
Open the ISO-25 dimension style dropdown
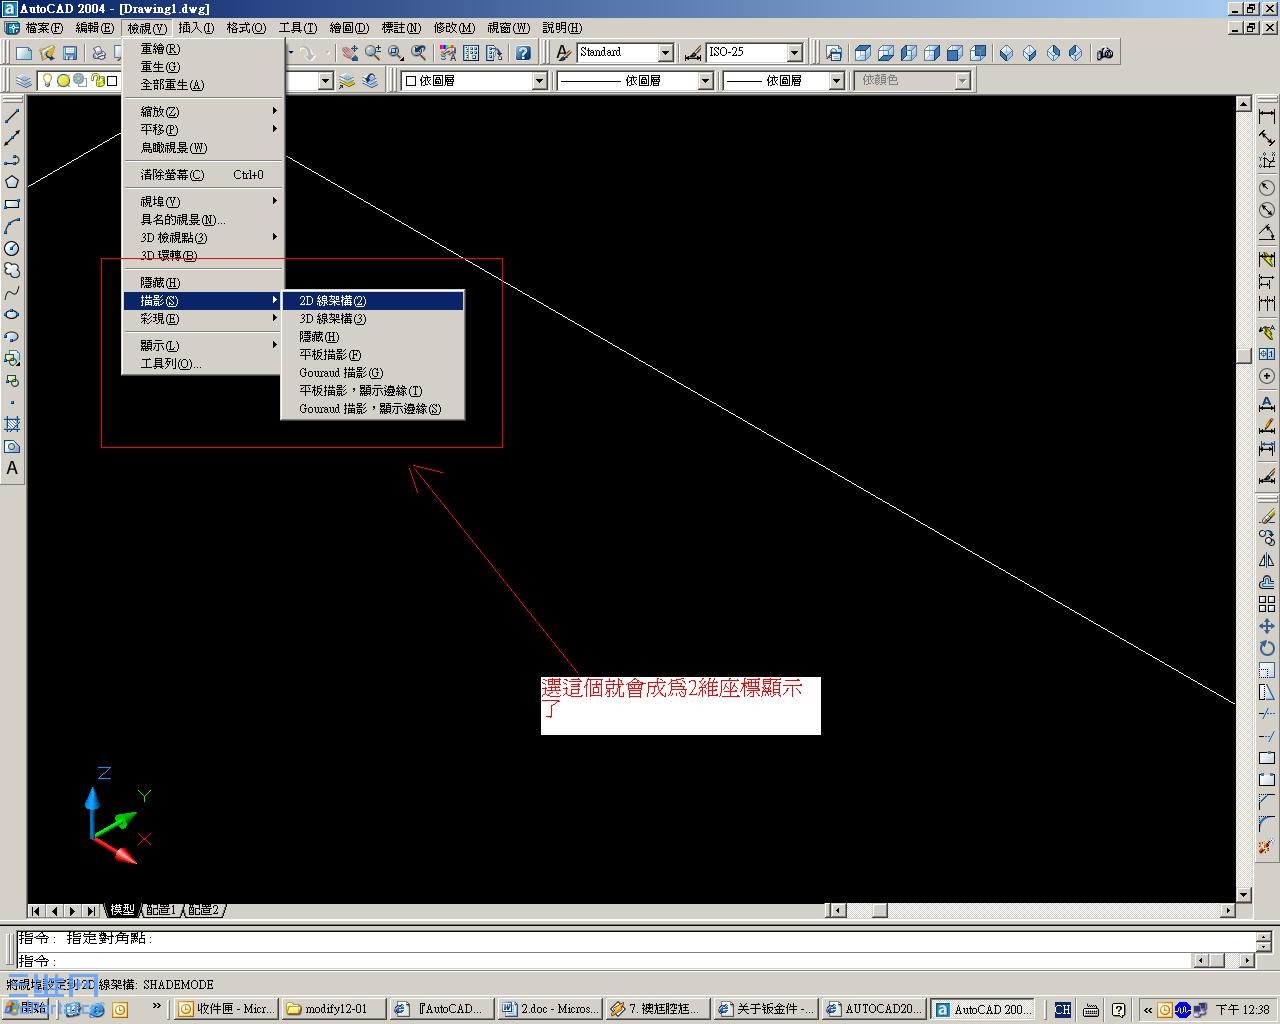[794, 52]
